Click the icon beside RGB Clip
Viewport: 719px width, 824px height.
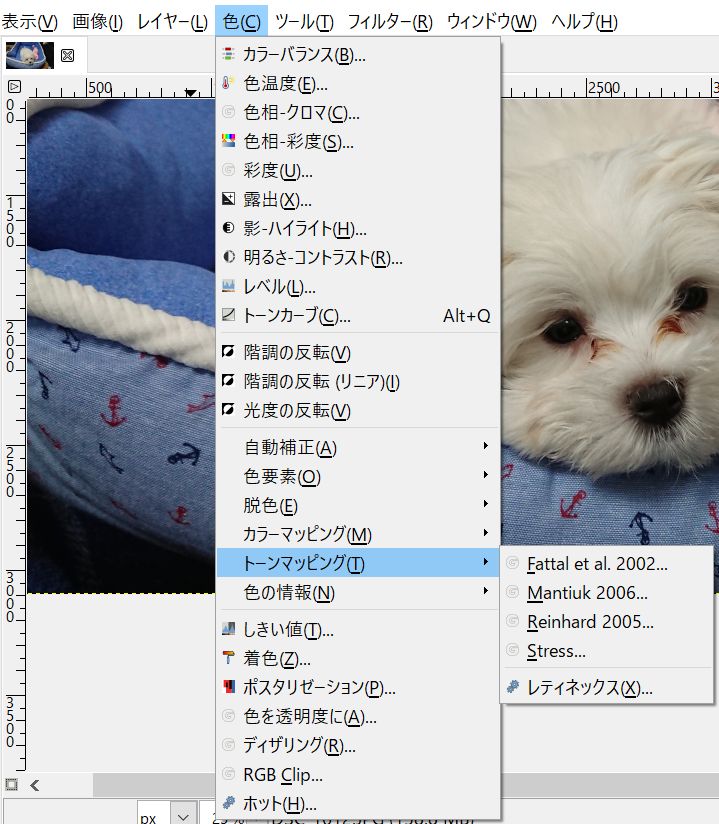tap(228, 774)
